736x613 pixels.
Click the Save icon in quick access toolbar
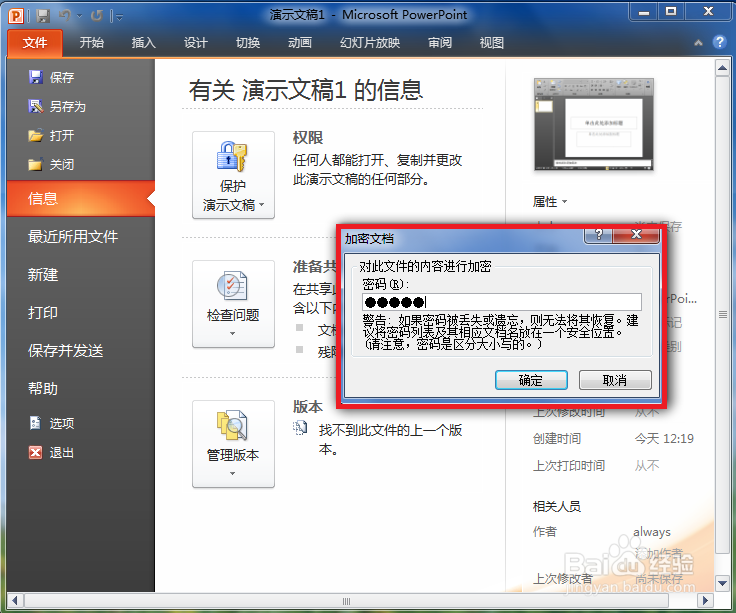coord(43,16)
